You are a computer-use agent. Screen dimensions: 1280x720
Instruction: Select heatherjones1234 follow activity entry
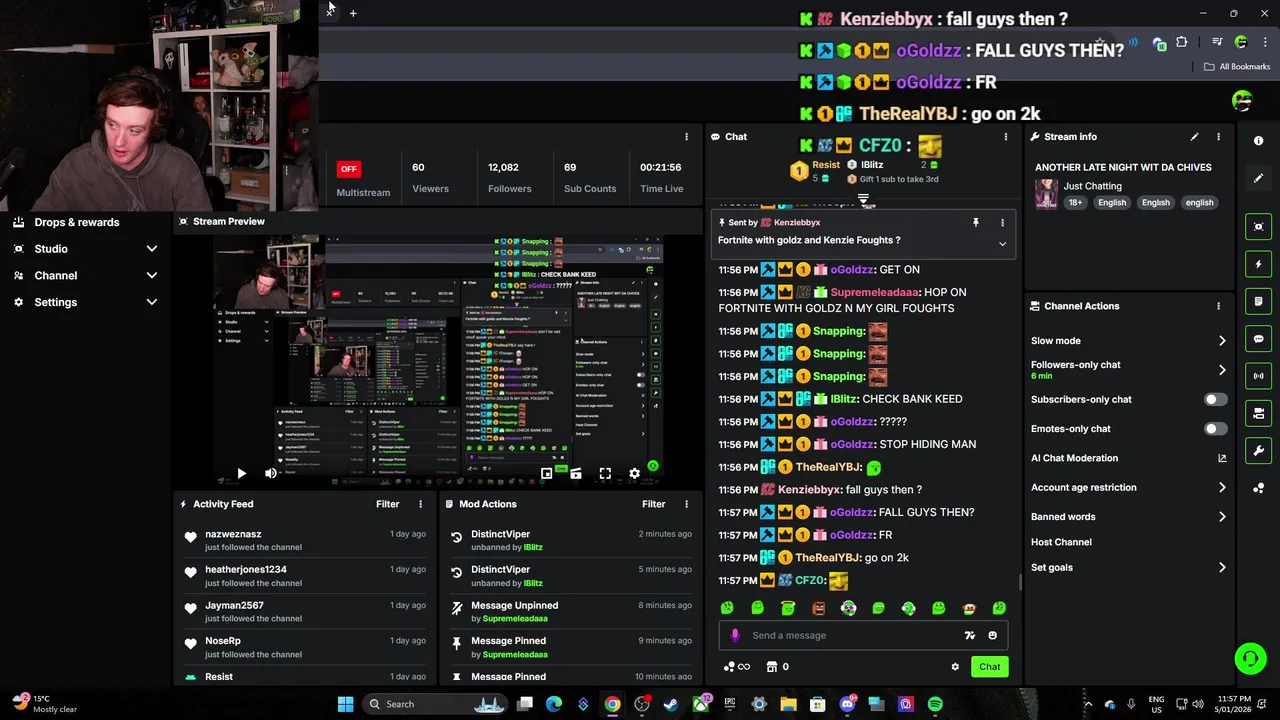coord(305,576)
